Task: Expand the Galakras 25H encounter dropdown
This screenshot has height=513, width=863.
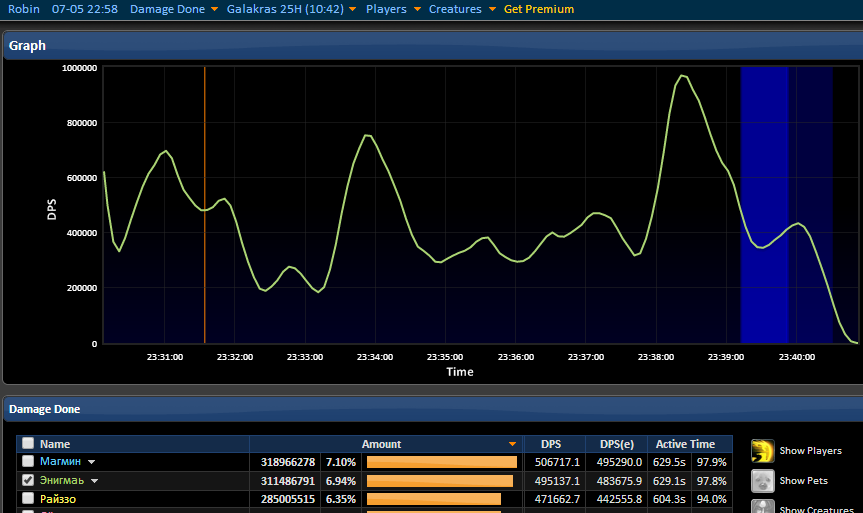Action: (285, 9)
